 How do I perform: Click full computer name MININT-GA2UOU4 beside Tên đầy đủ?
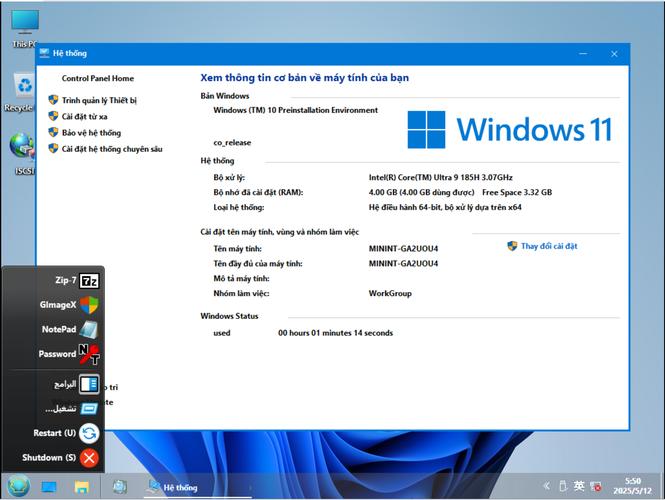point(403,264)
